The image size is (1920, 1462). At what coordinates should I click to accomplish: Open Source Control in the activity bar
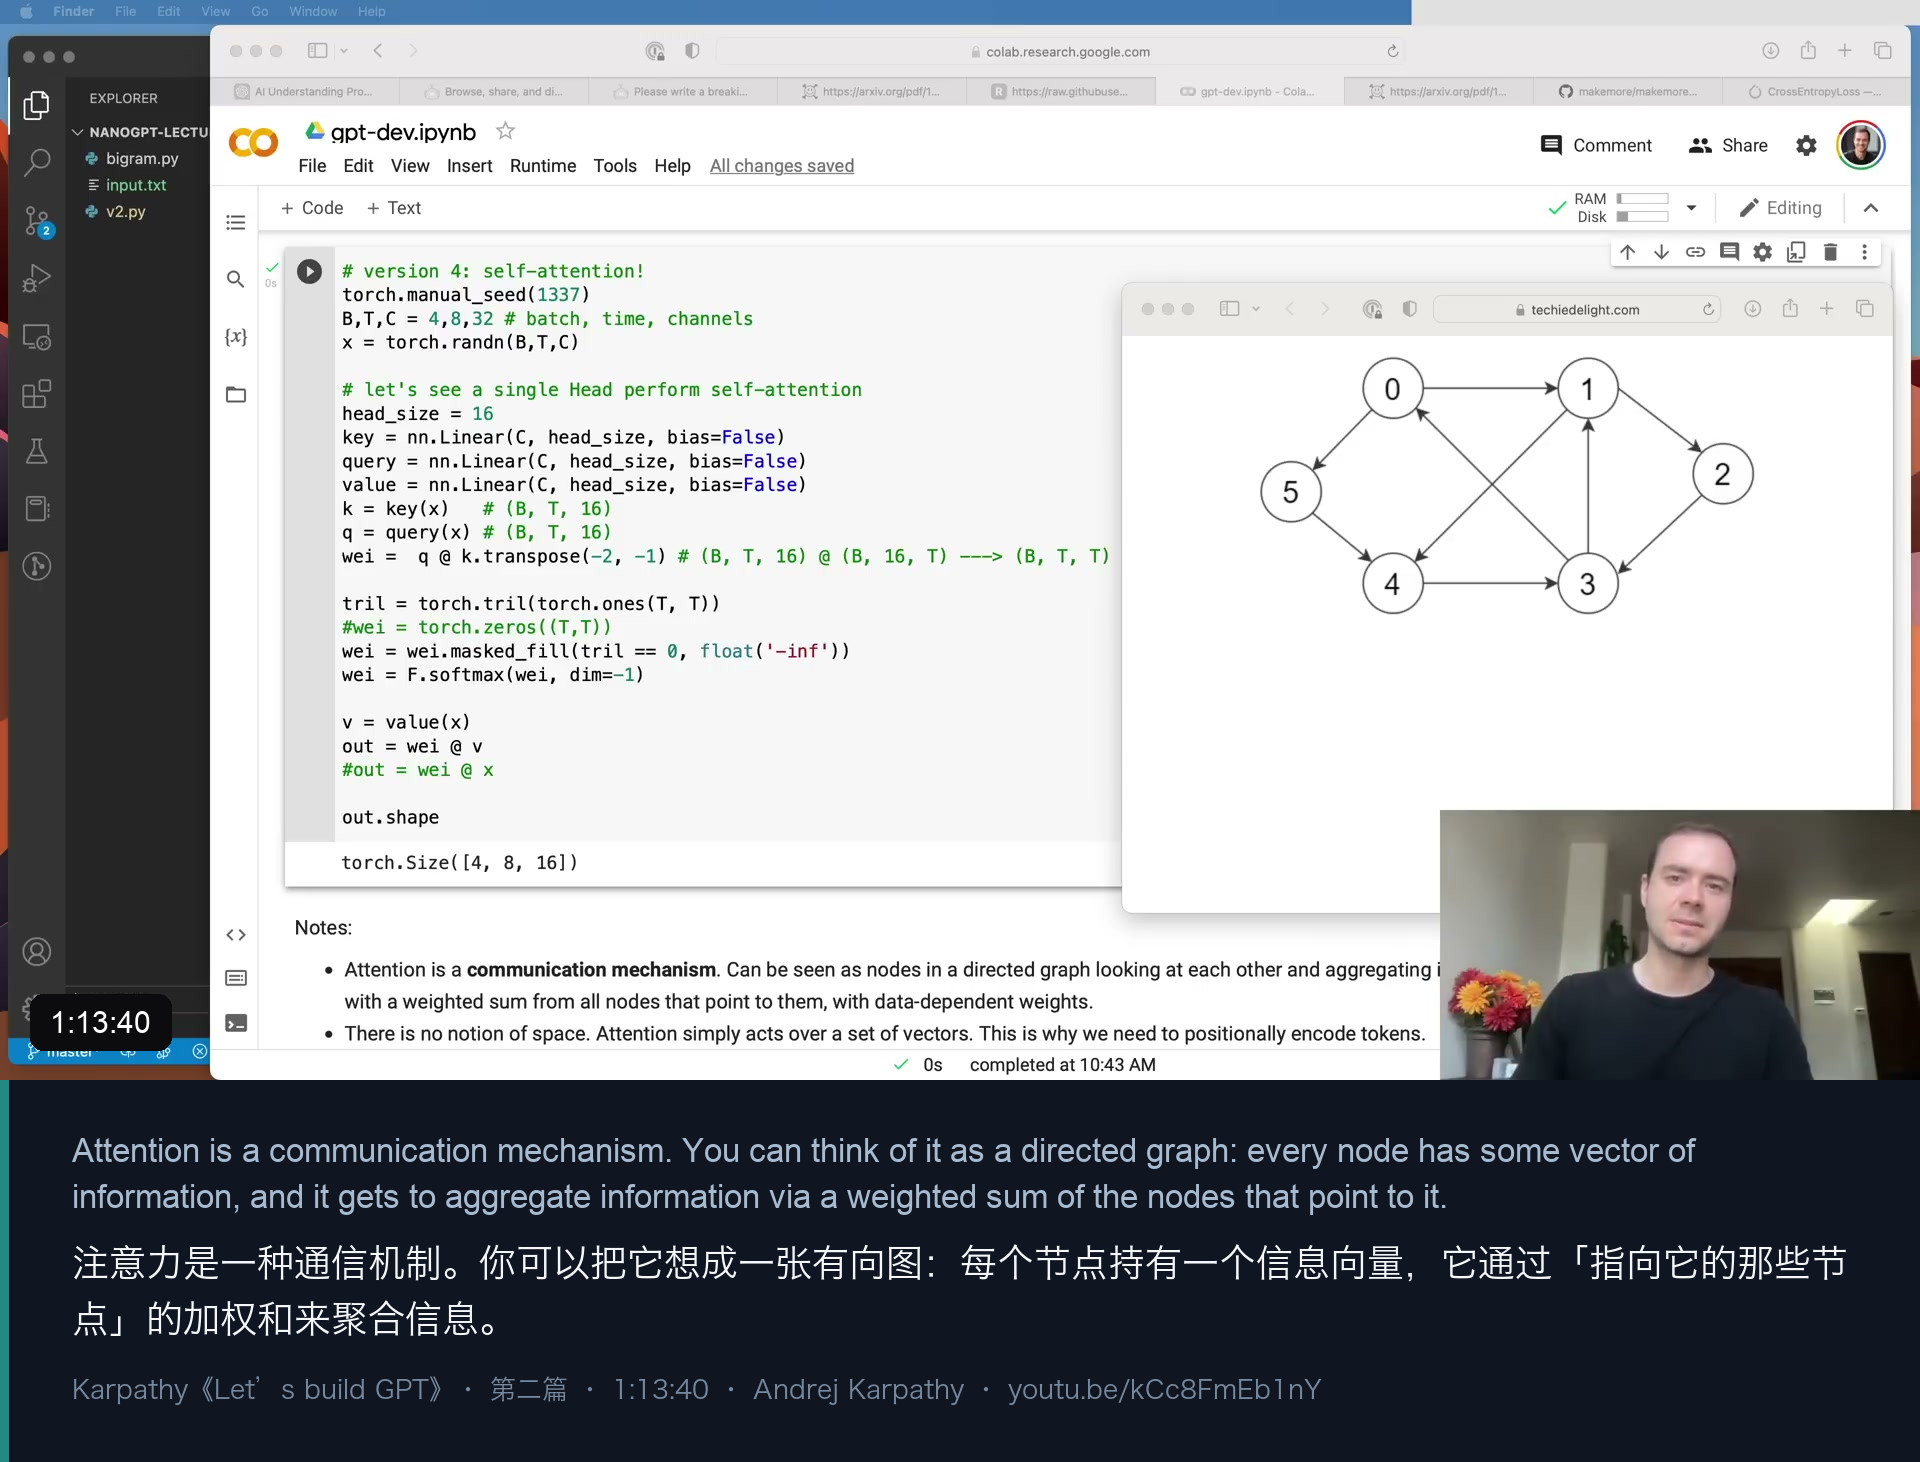(37, 220)
